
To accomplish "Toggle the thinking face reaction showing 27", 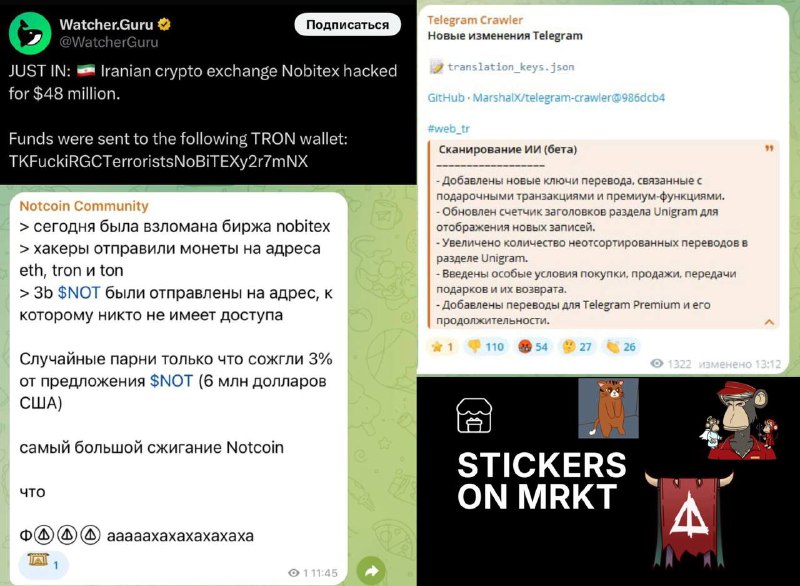I will (x=577, y=347).
